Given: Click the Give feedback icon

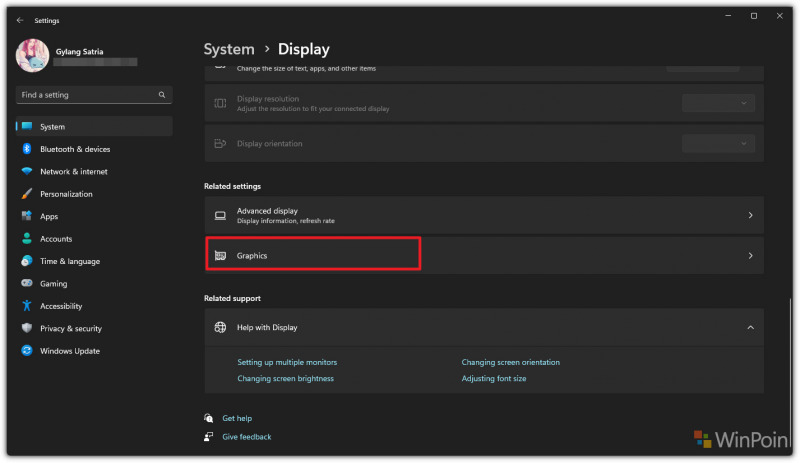Looking at the screenshot, I should coord(209,437).
